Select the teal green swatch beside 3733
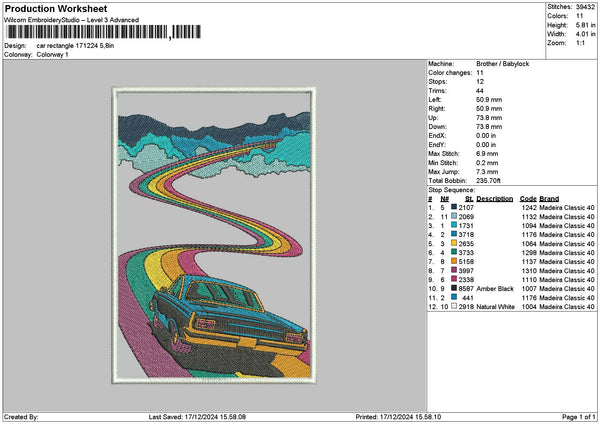This screenshot has width=600, height=424. tap(454, 252)
